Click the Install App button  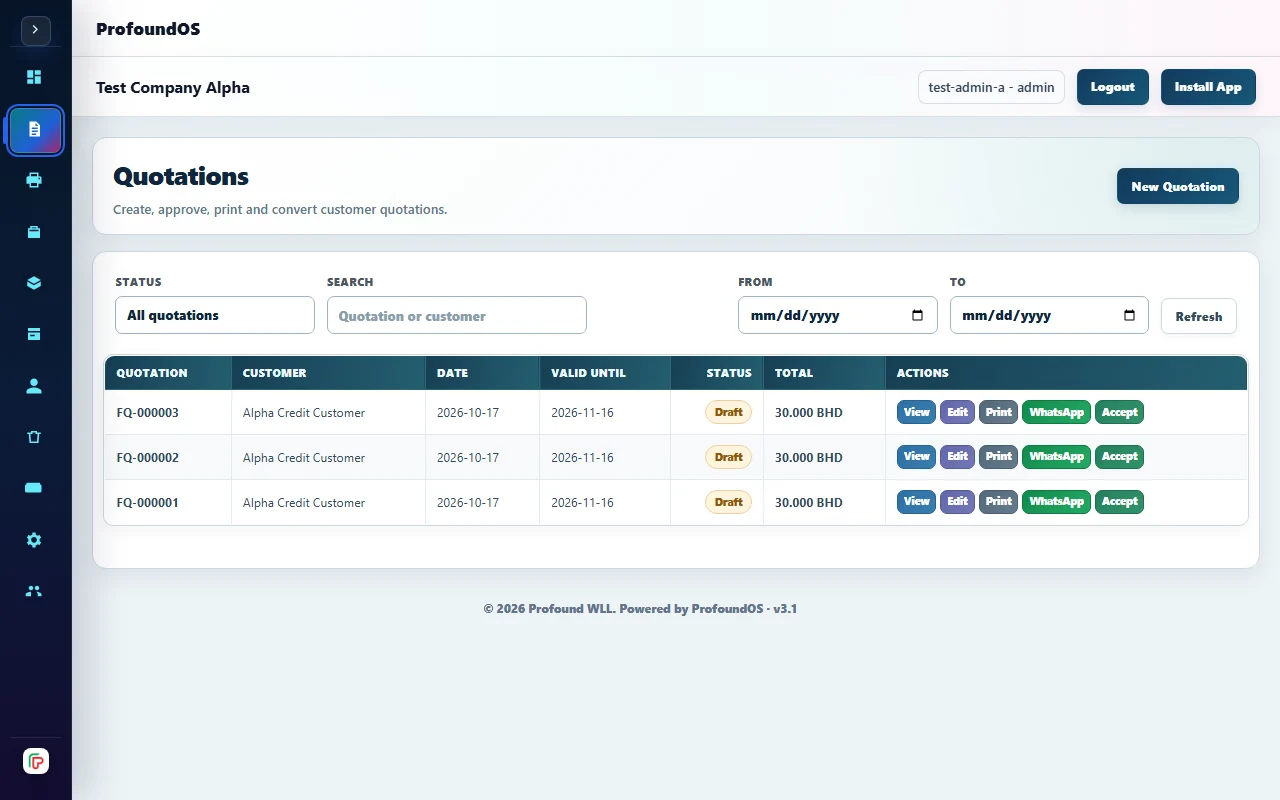tap(1208, 87)
